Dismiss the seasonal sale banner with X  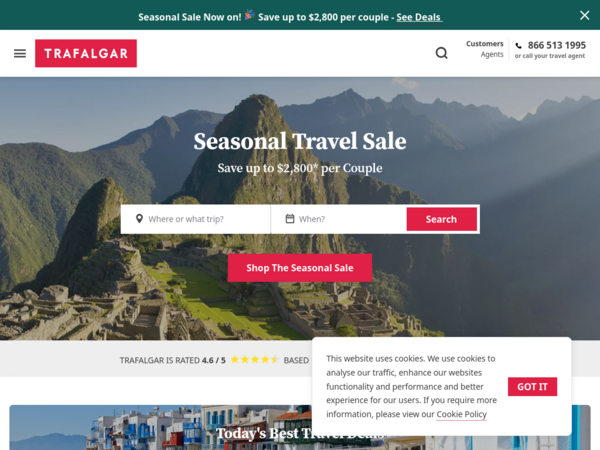584,15
